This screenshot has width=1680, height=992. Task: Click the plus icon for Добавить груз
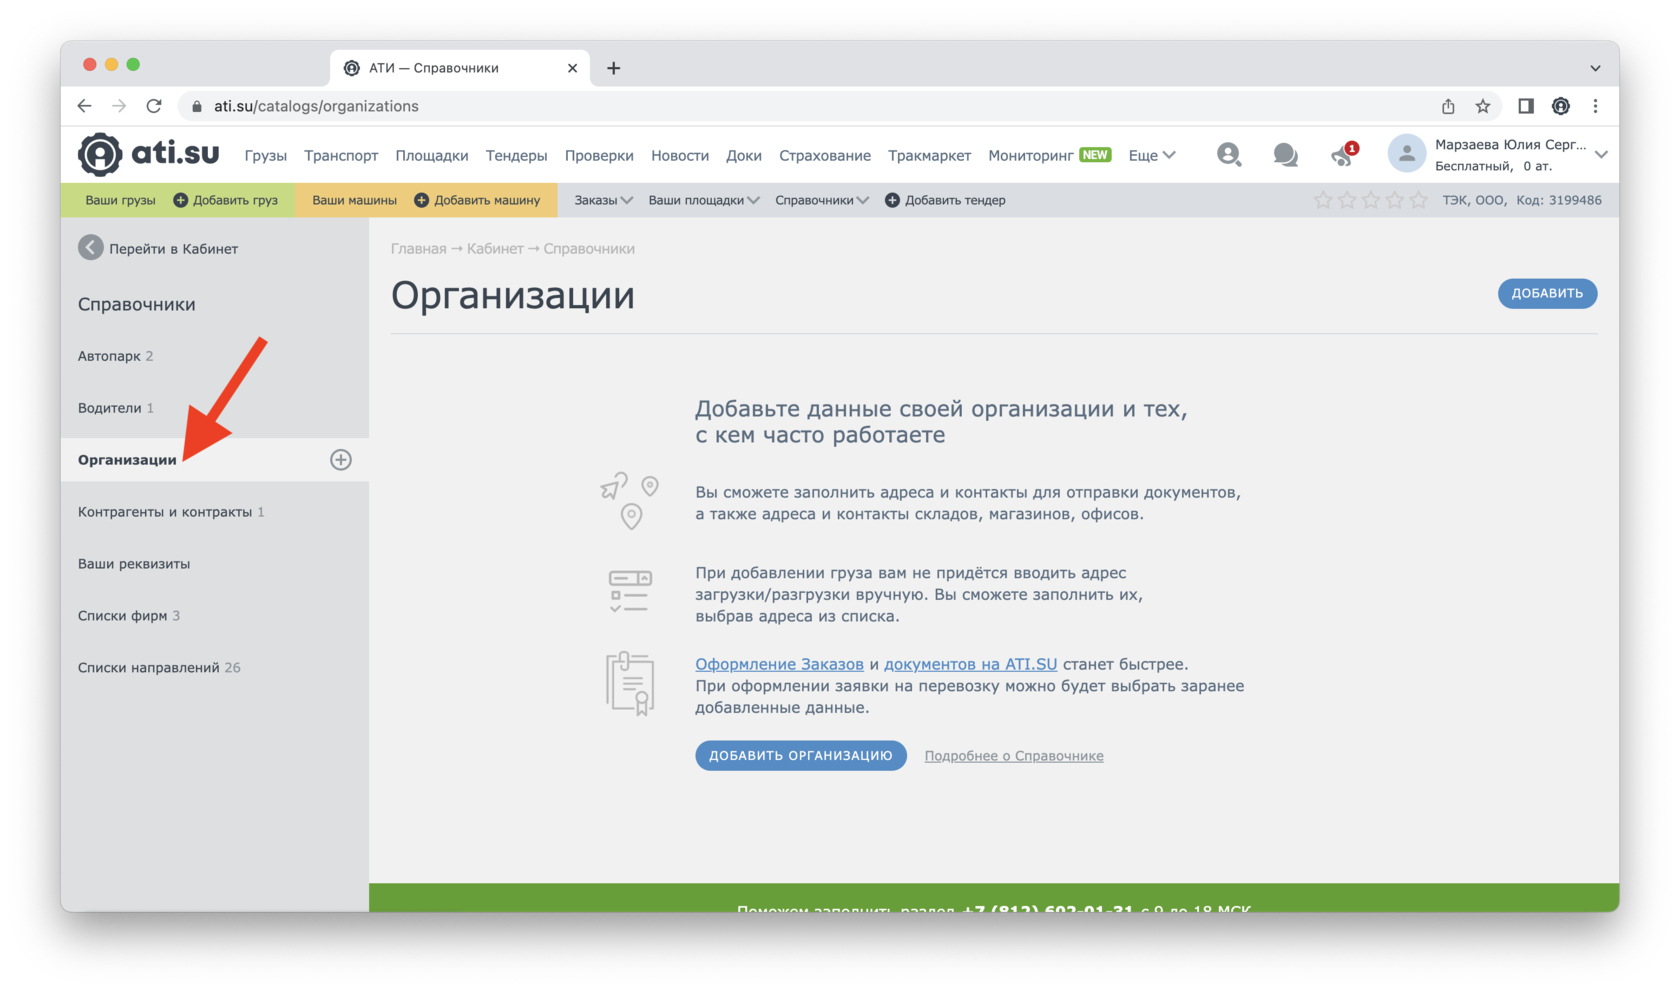tap(181, 200)
